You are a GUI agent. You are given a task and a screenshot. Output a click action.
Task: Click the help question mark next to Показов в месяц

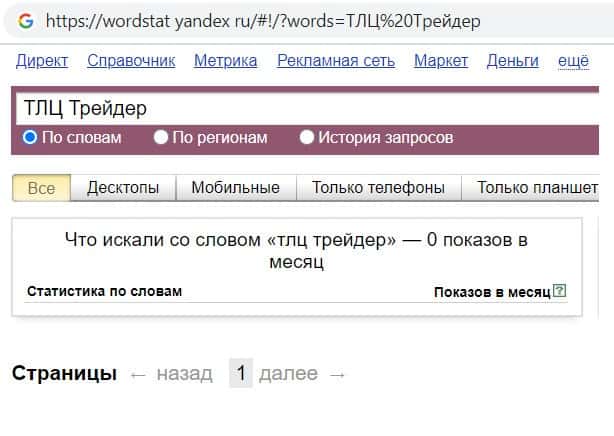pos(560,291)
